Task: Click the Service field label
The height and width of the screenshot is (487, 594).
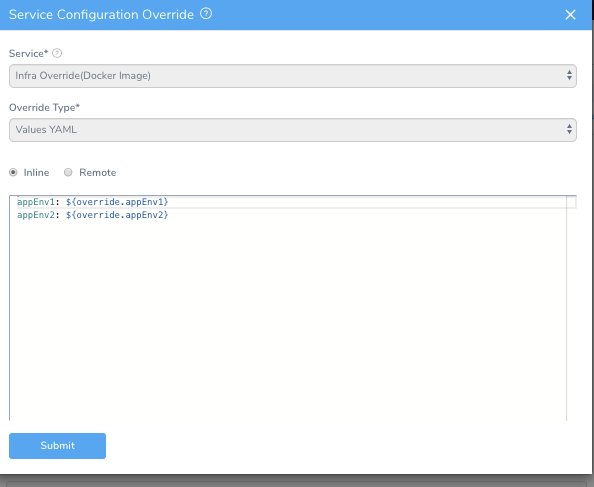Action: [28, 53]
